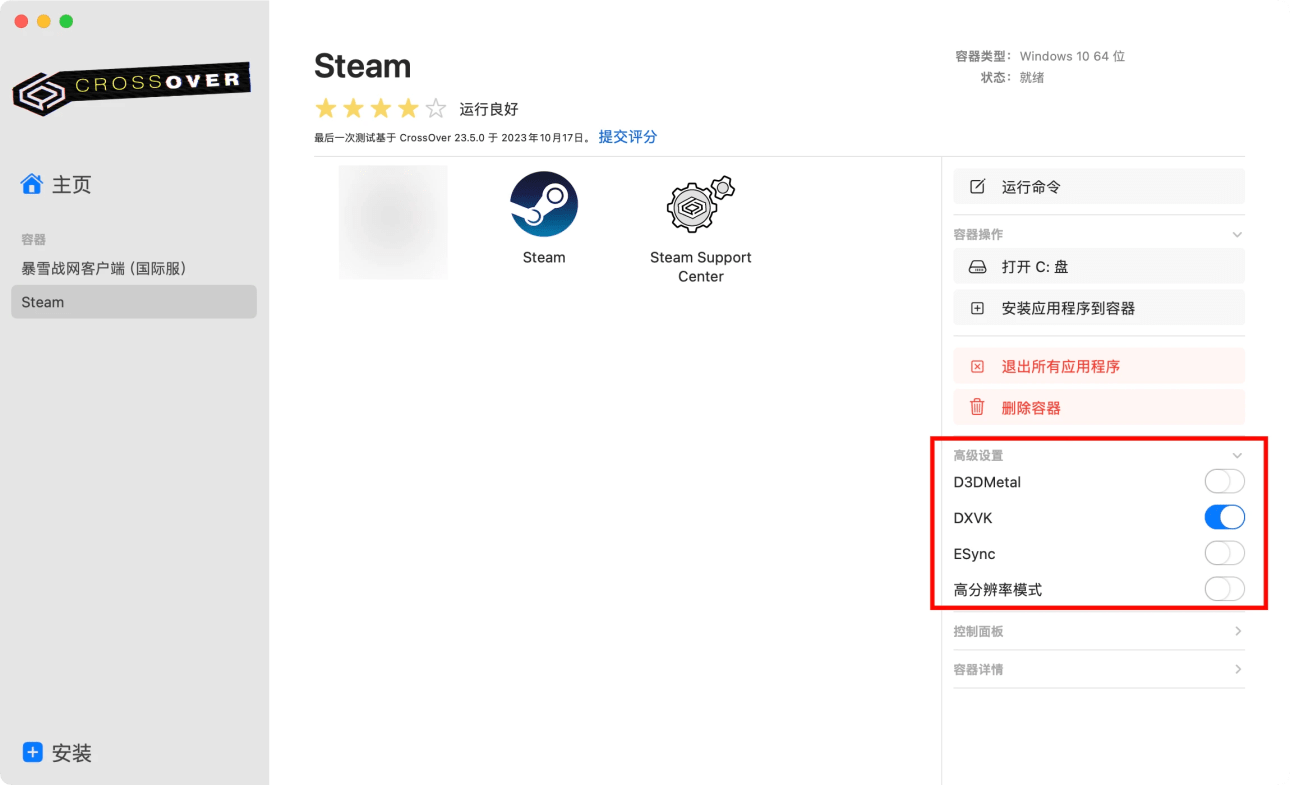Viewport: 1290px width, 785px height.
Task: Click the 提交评分 link
Action: 627,137
